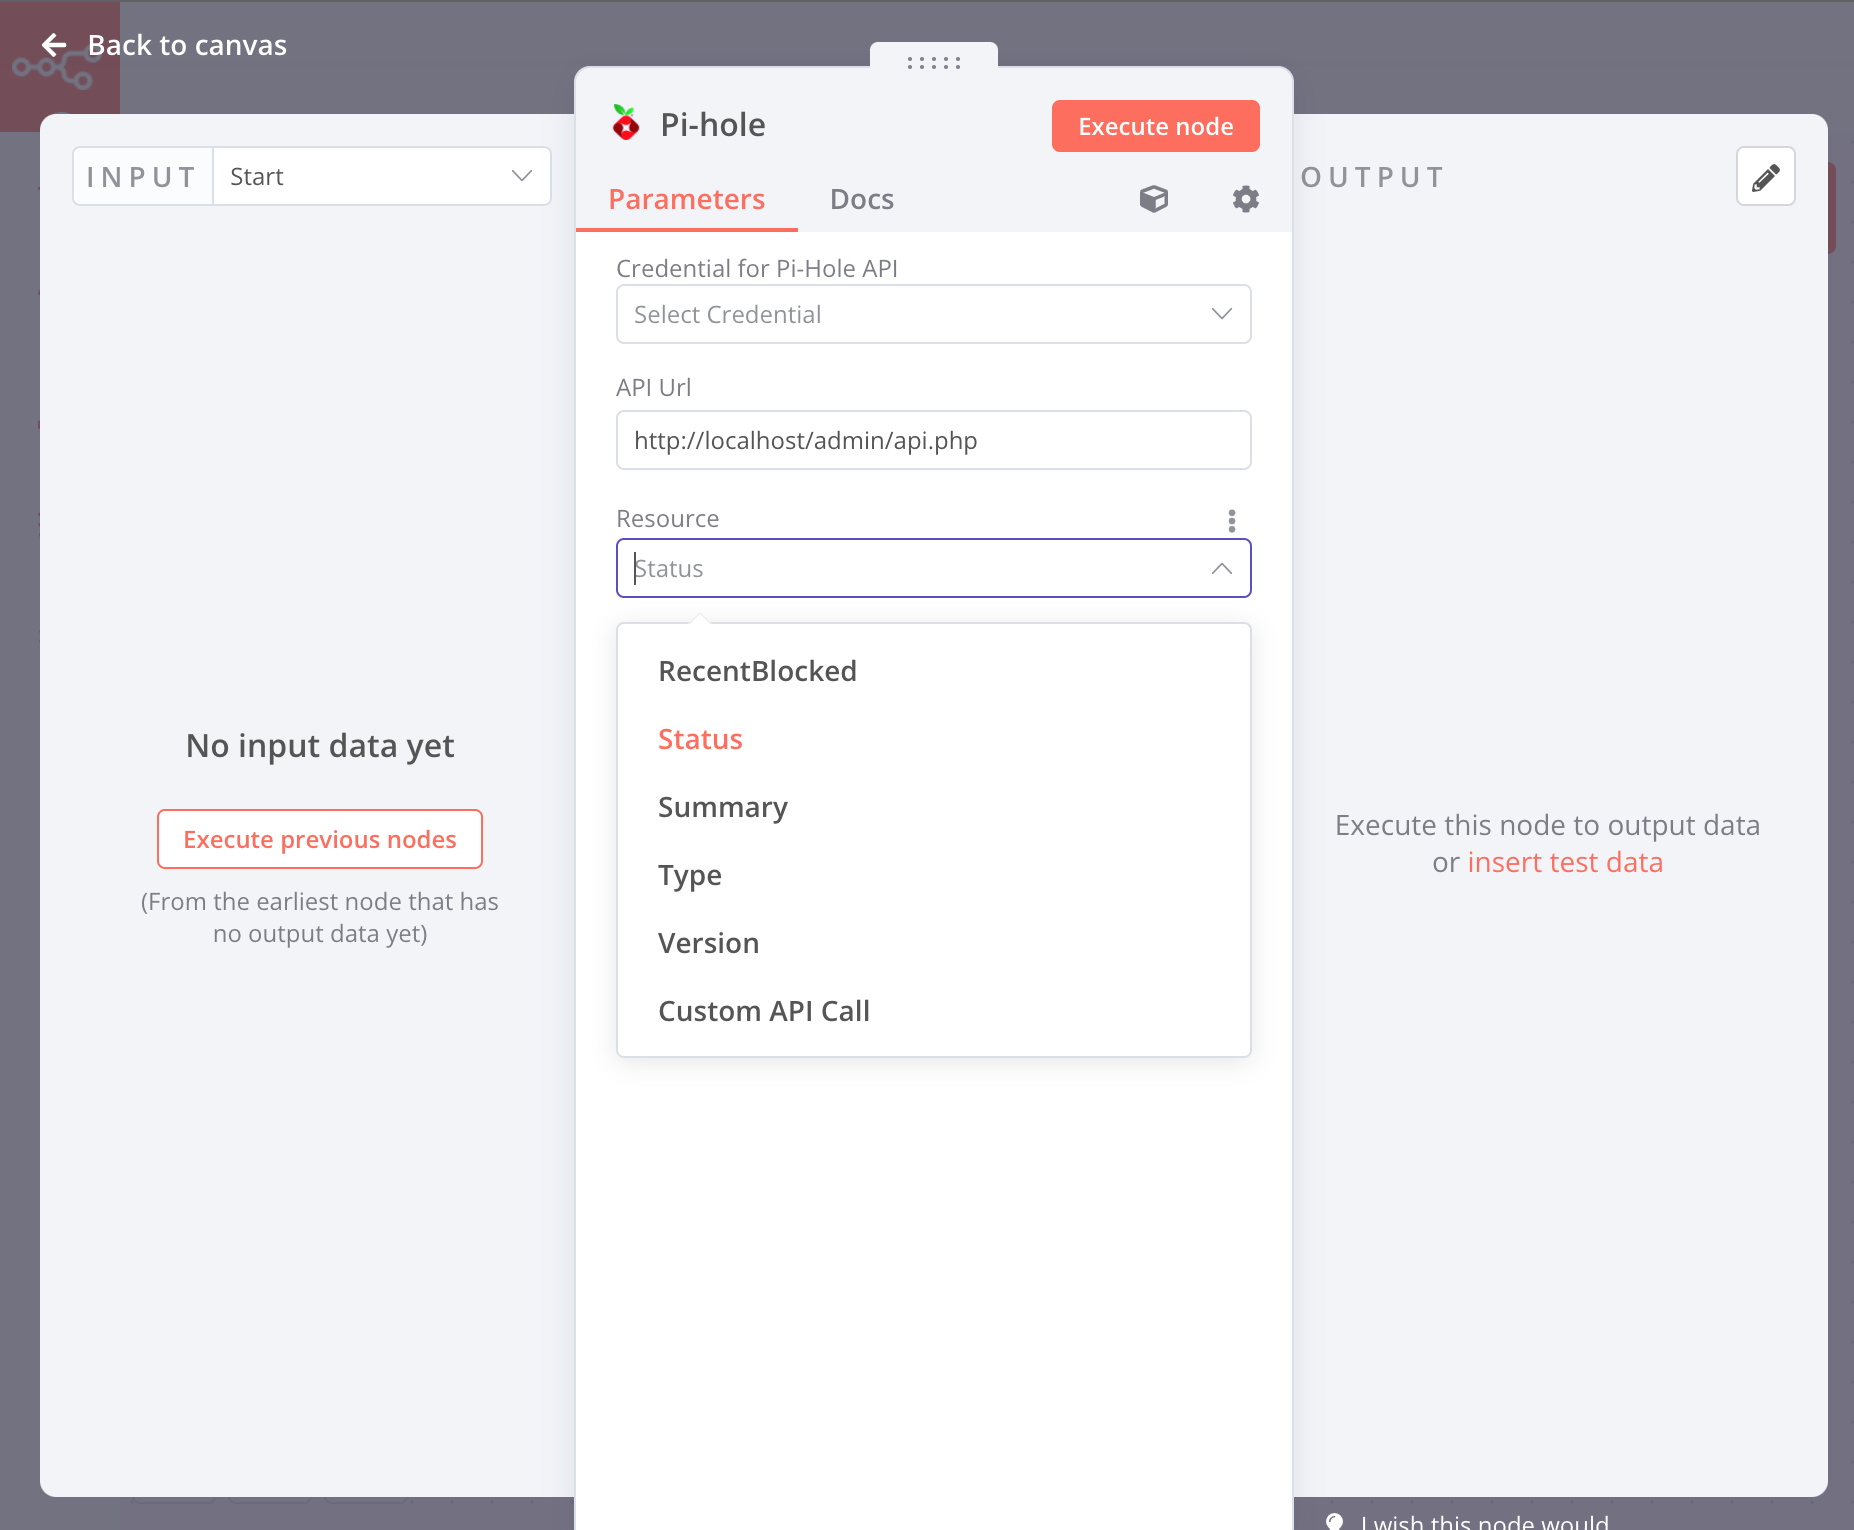Open the Resource three-dot options menu
Viewport: 1854px width, 1530px height.
pos(1232,520)
